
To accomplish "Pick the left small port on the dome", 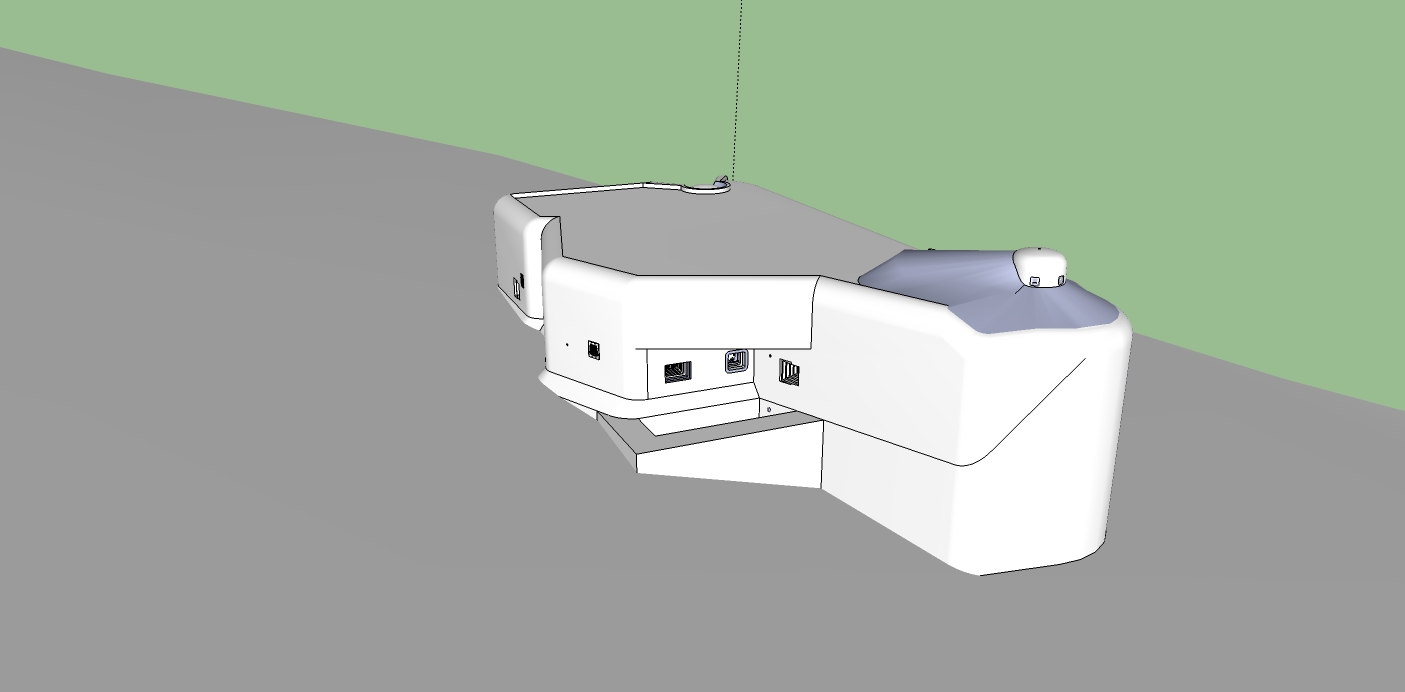I will [1036, 281].
